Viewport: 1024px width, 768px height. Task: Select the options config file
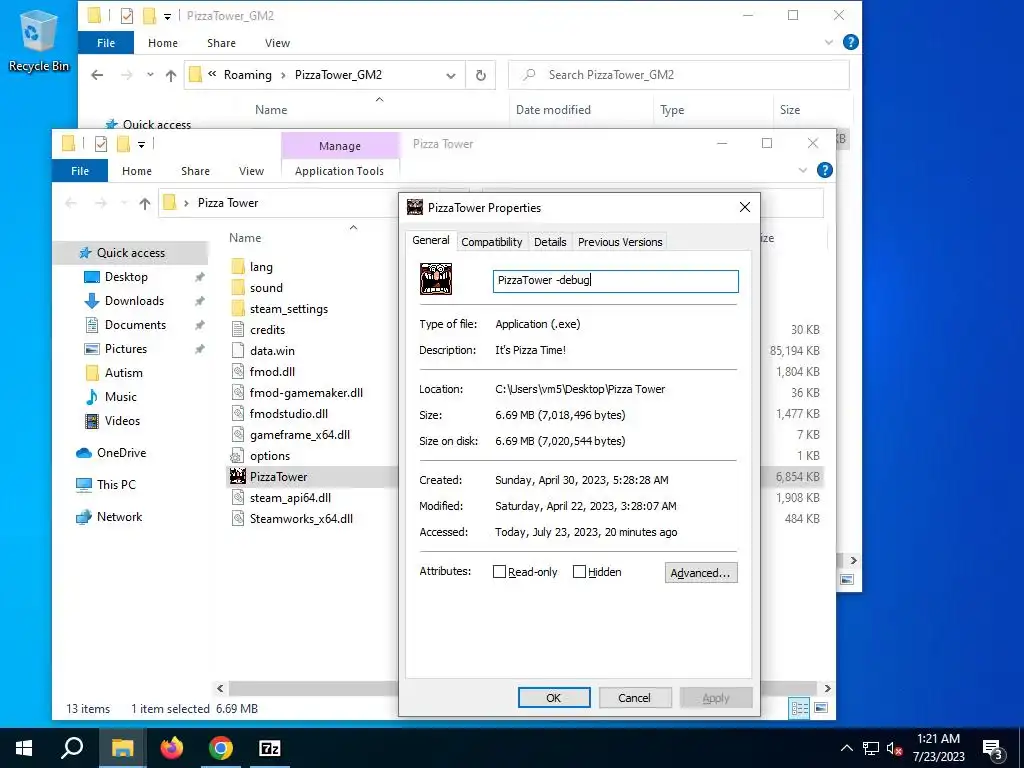coord(269,456)
